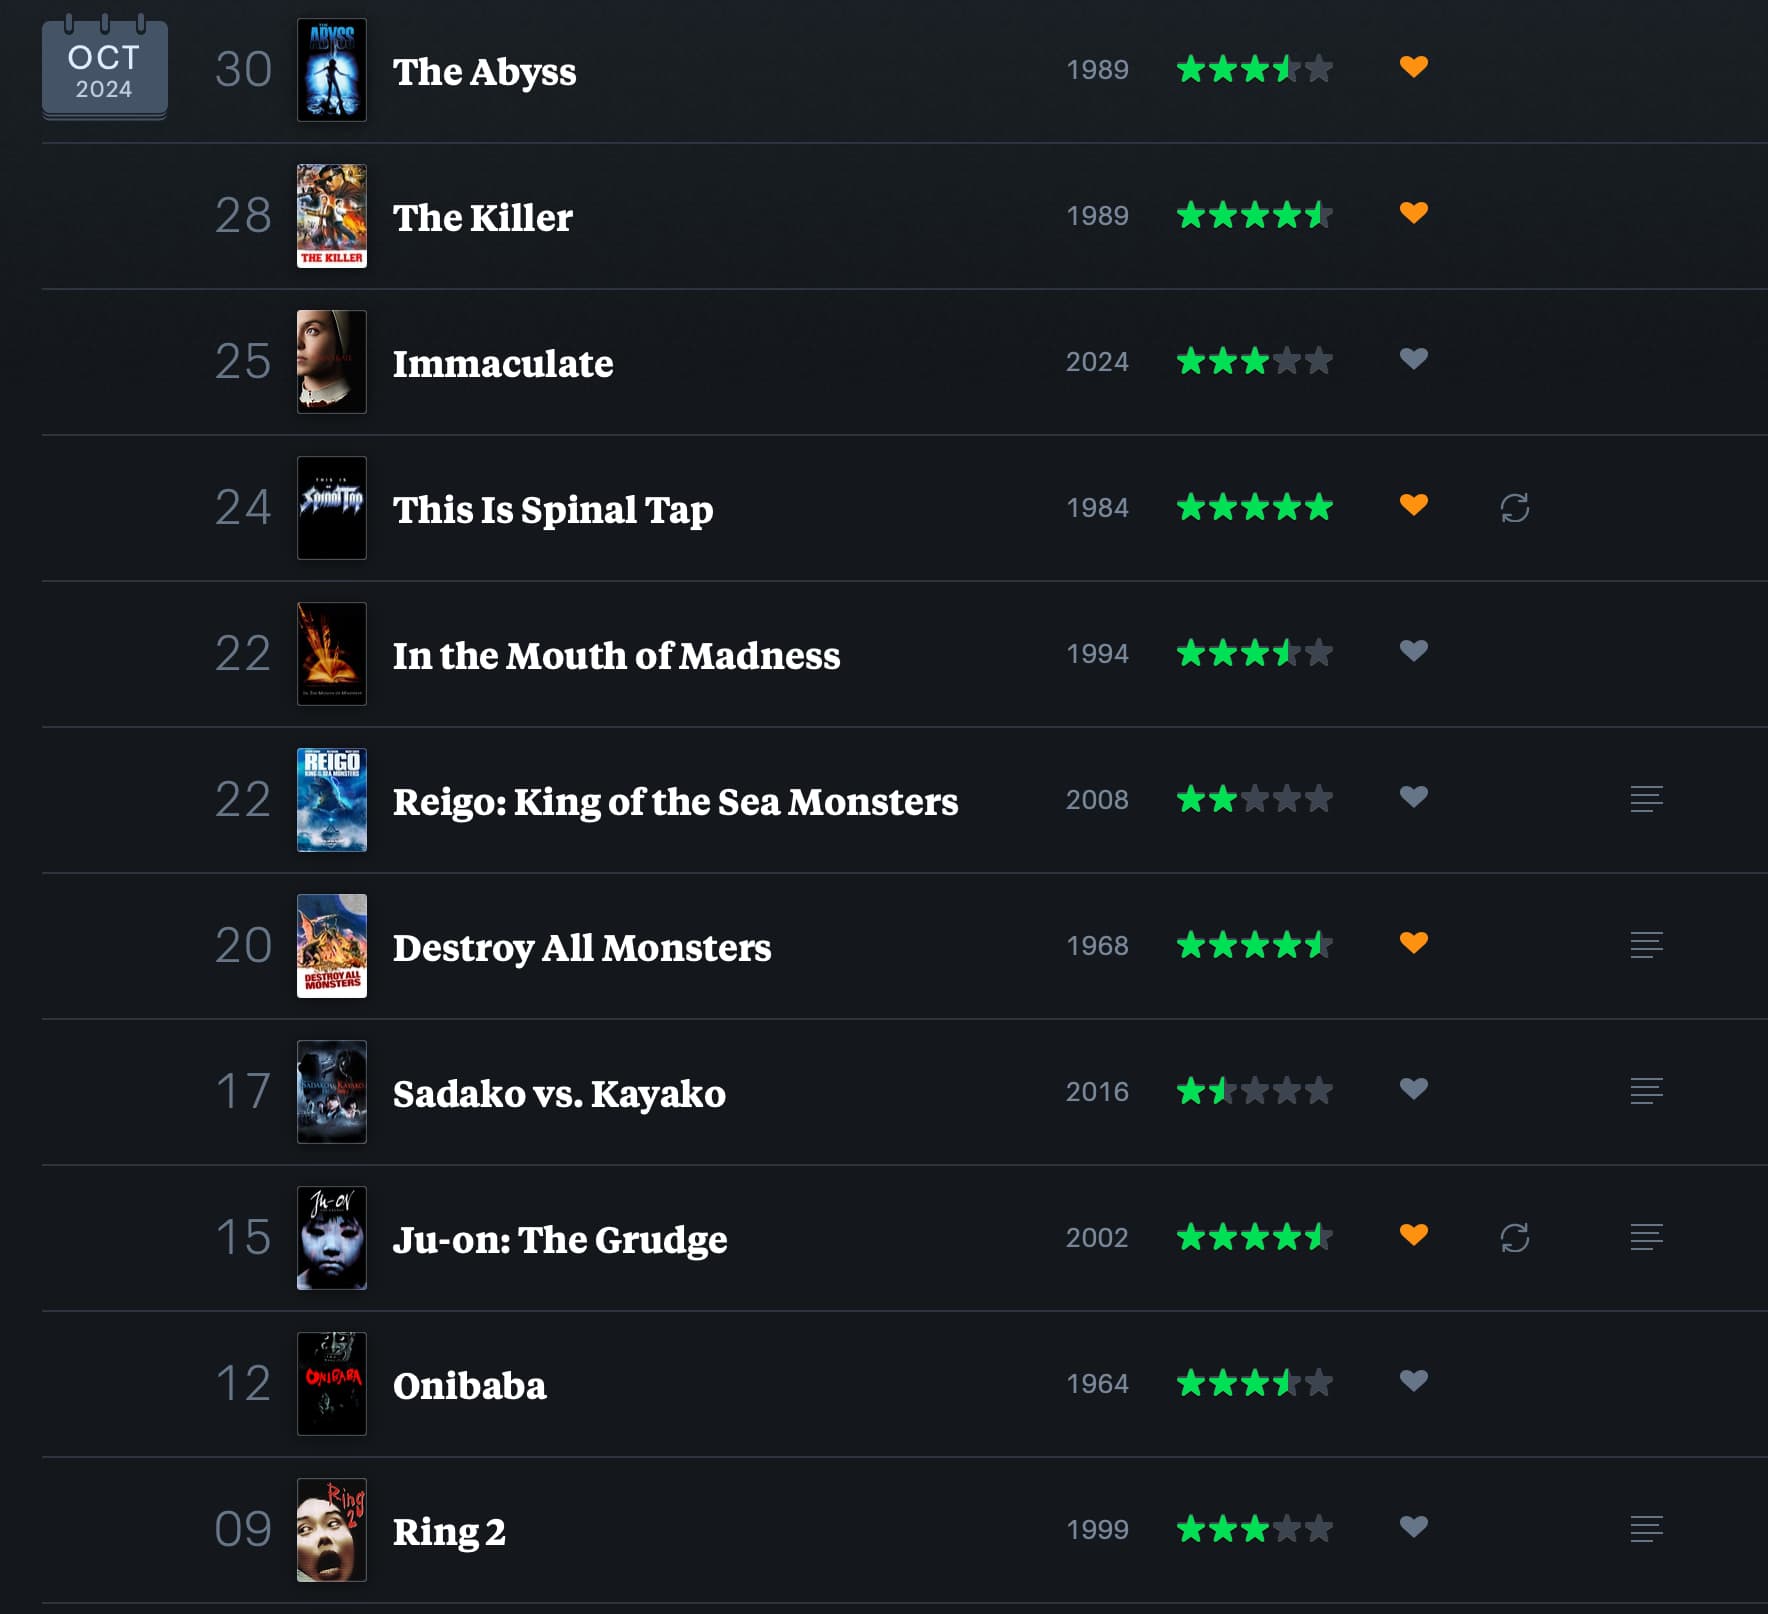Open the Onibaba poster thumbnail
This screenshot has width=1768, height=1614.
332,1384
